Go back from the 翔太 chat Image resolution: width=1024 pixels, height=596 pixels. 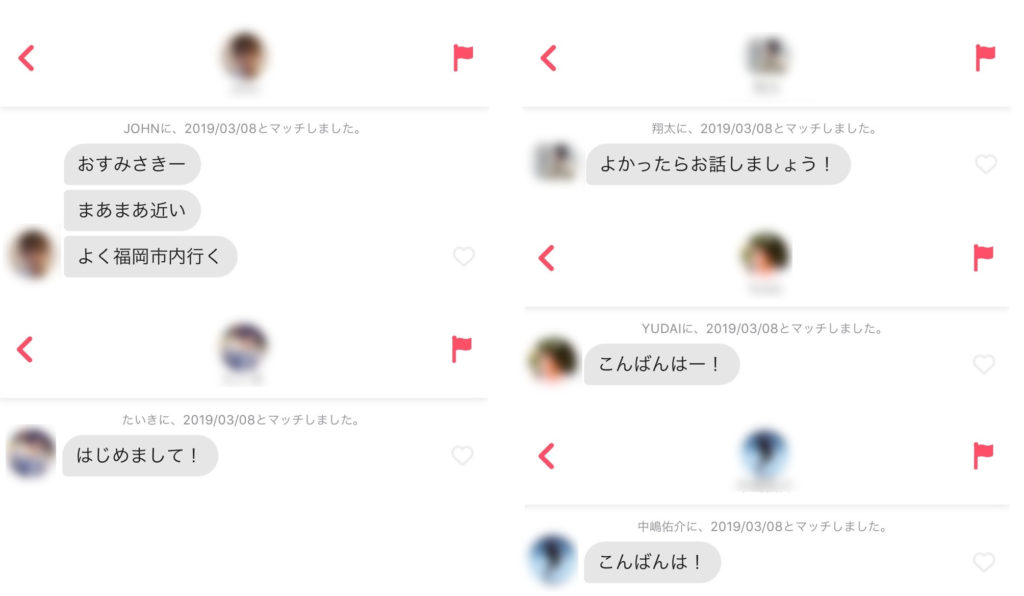coord(549,58)
